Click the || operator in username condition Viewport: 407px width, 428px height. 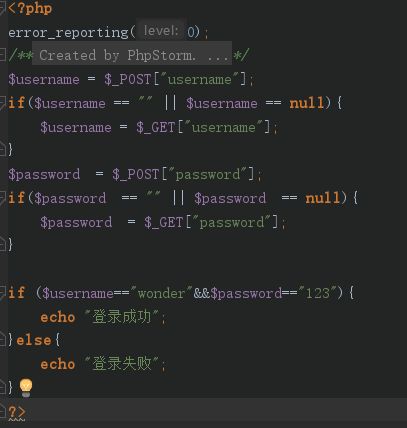[x=170, y=103]
